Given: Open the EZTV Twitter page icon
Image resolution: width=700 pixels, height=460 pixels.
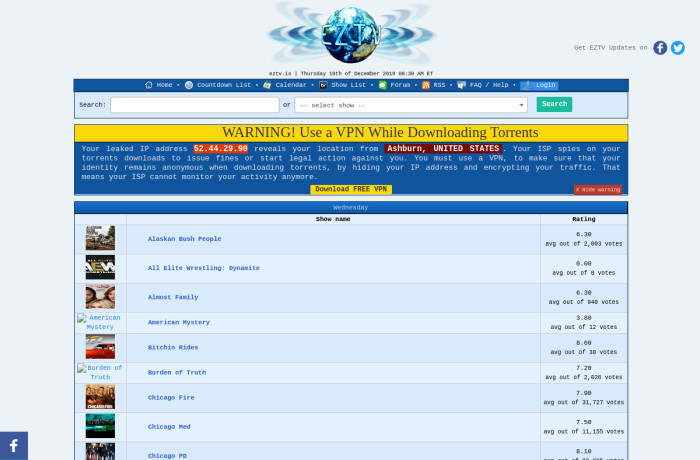Looking at the screenshot, I should 678,48.
